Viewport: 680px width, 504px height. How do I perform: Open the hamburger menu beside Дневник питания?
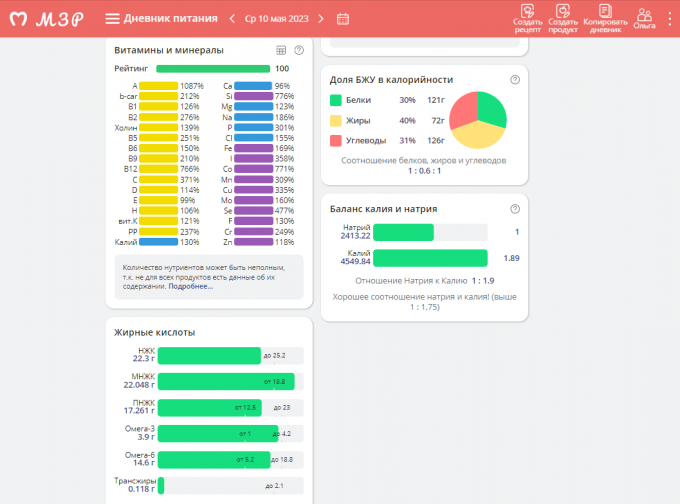(112, 19)
